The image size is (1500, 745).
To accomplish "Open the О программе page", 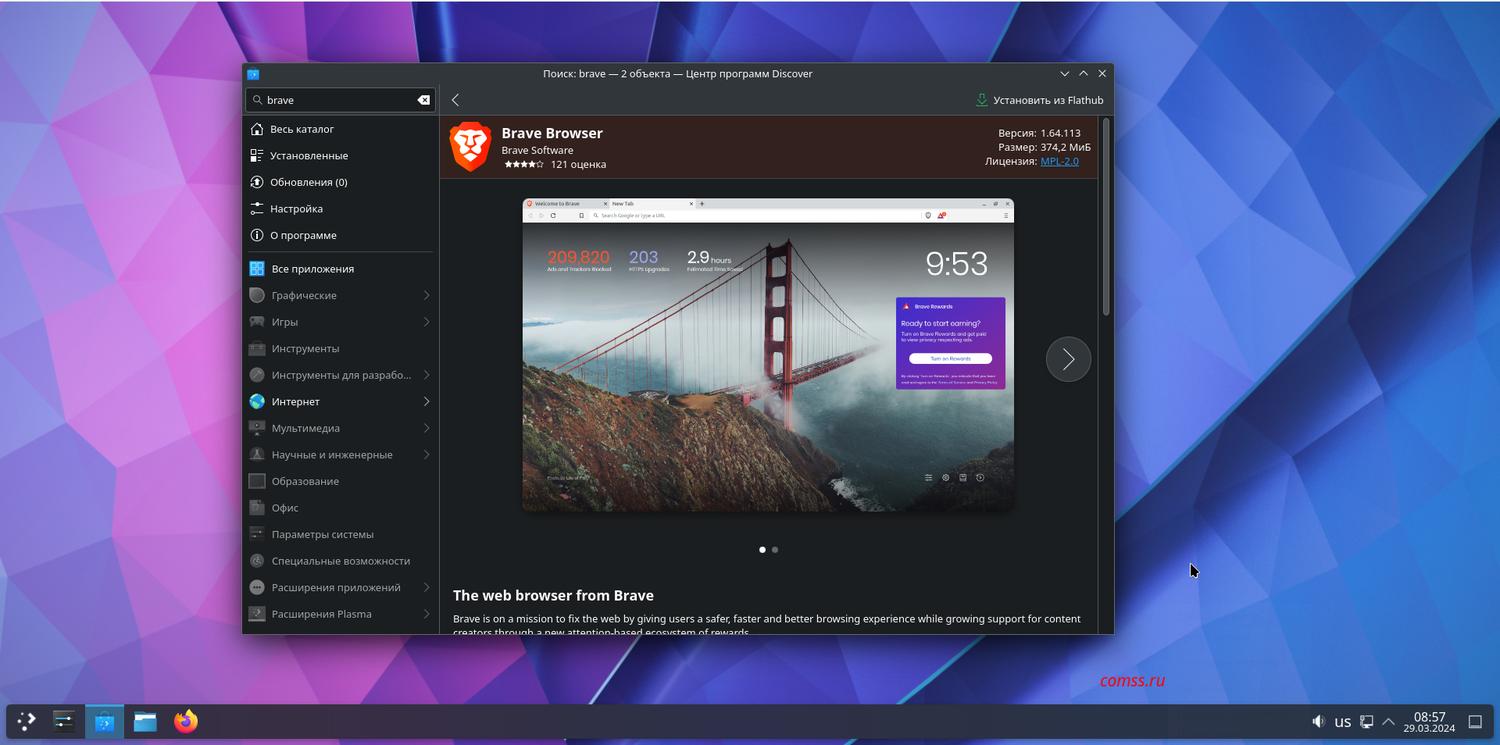I will (x=341, y=235).
